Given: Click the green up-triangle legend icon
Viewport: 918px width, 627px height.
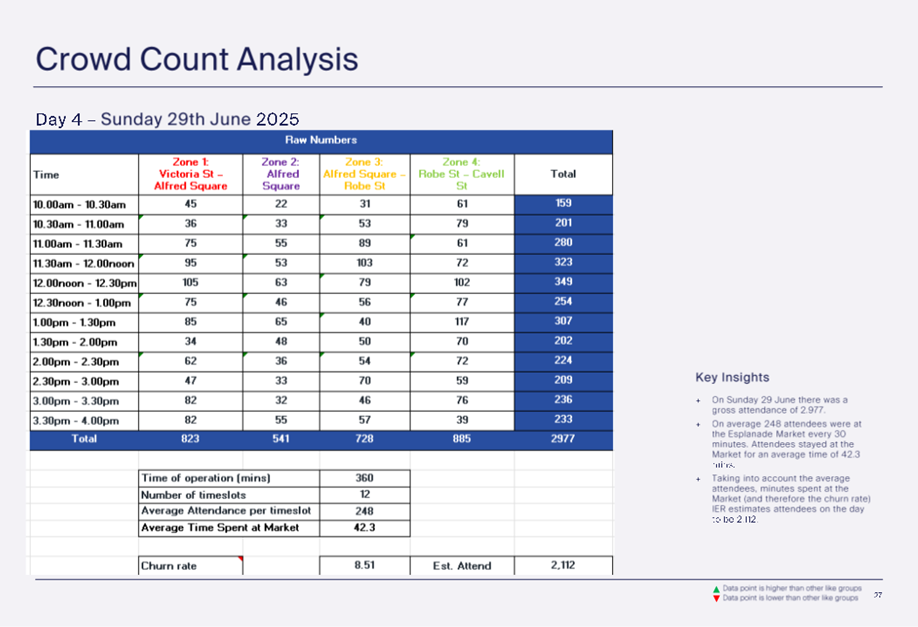Looking at the screenshot, I should point(716,590).
